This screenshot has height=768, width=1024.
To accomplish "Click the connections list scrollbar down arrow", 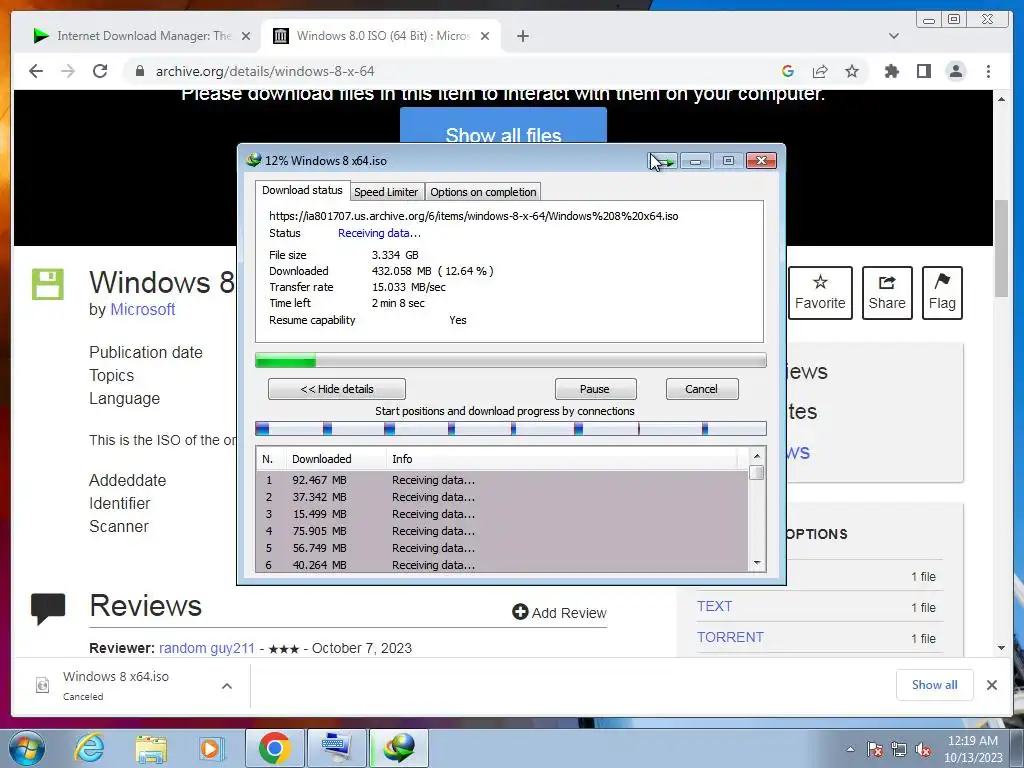I will click(x=757, y=563).
